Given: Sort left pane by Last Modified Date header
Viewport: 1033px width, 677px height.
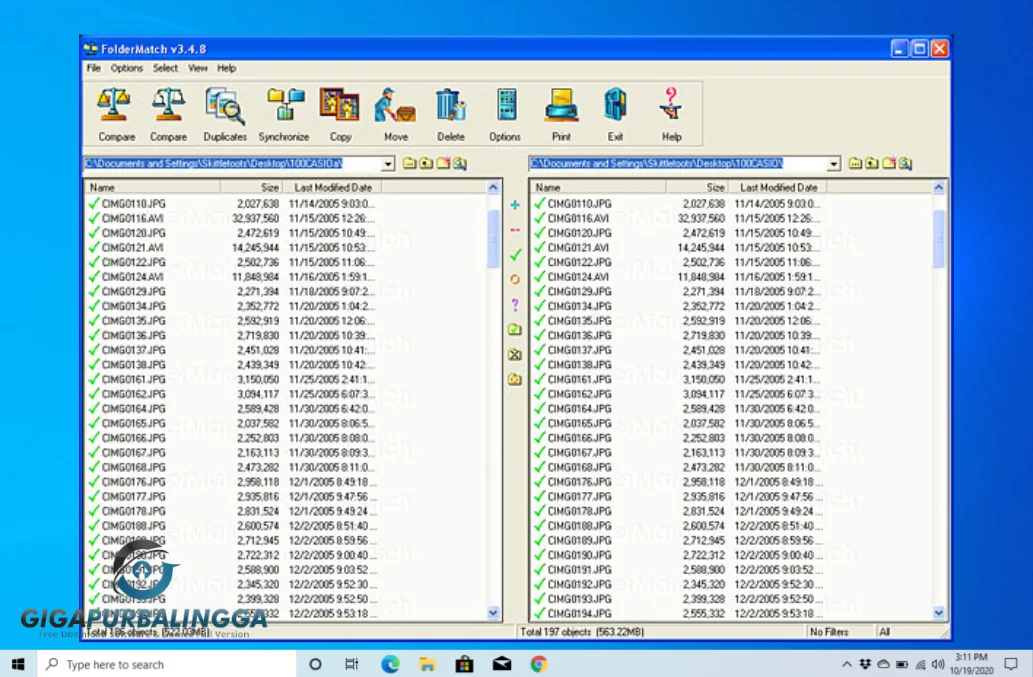Looking at the screenshot, I should coord(332,187).
